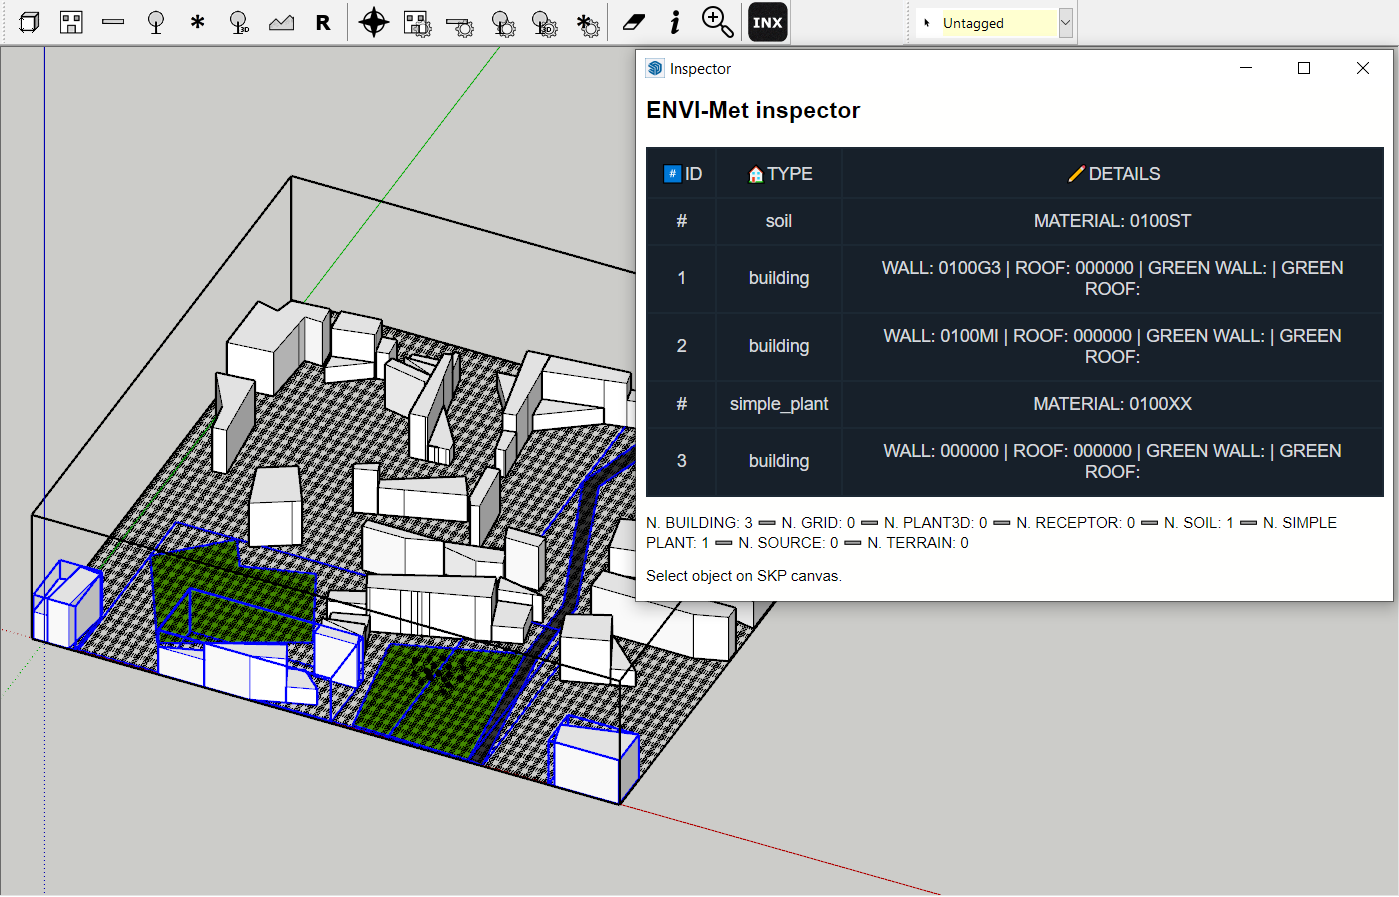Image resolution: width=1399 pixels, height=897 pixels.
Task: Click MATERIAL: 0100ST details cell
Action: click(1113, 221)
